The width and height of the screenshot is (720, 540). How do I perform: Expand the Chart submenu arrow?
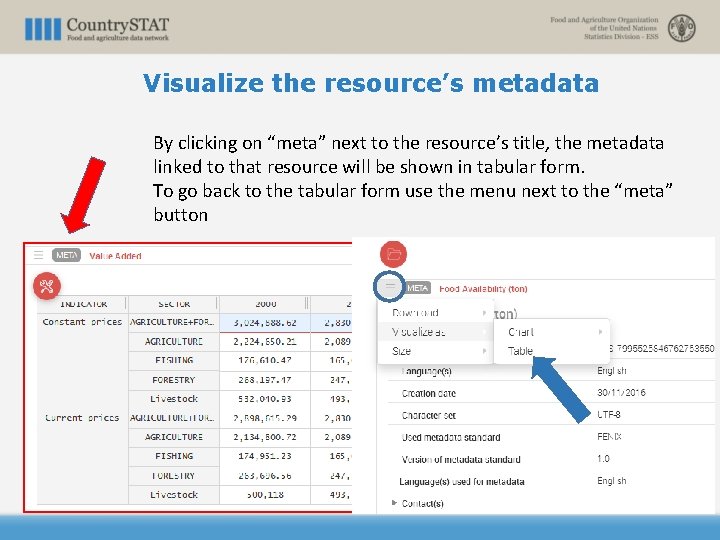coord(600,332)
